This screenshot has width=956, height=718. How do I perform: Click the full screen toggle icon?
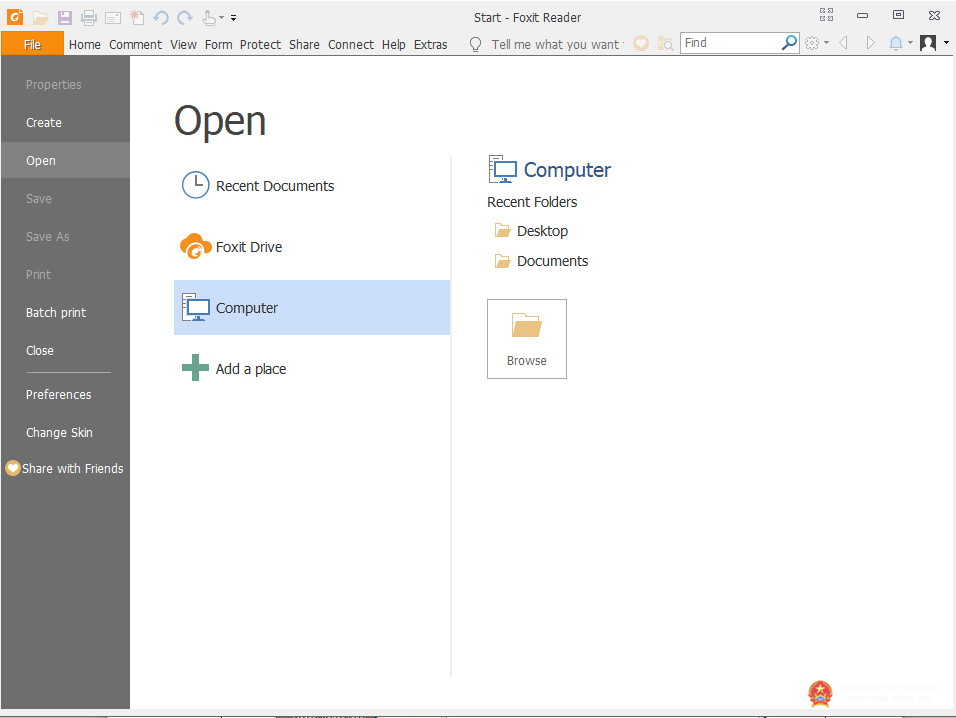tap(827, 15)
